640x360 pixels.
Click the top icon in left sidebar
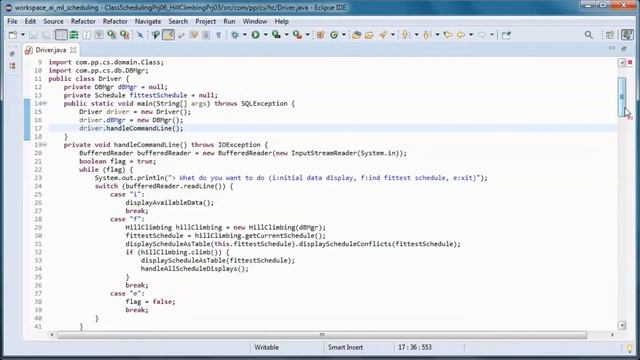(12, 53)
